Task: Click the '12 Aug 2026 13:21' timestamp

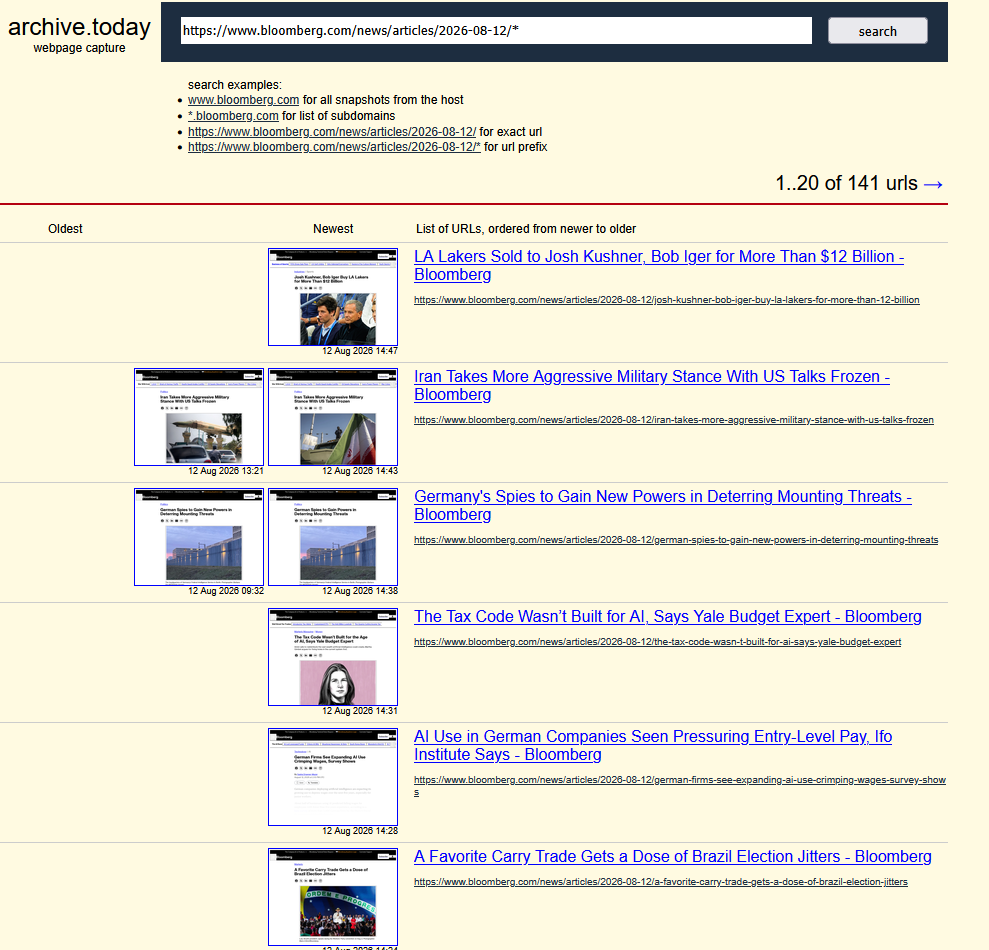Action: (x=226, y=471)
